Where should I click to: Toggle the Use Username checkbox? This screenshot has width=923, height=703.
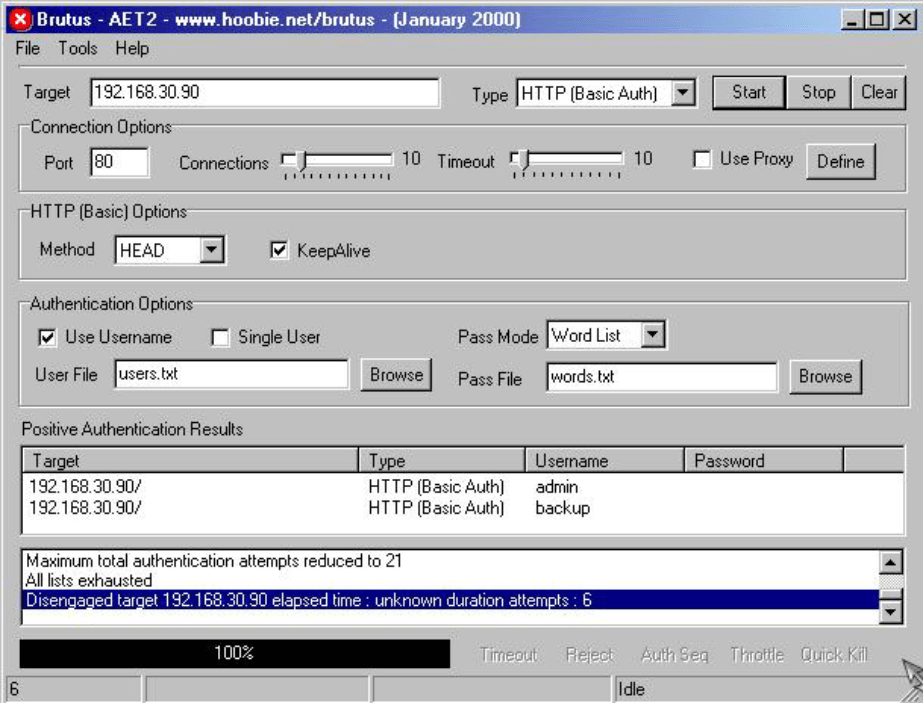[x=47, y=338]
